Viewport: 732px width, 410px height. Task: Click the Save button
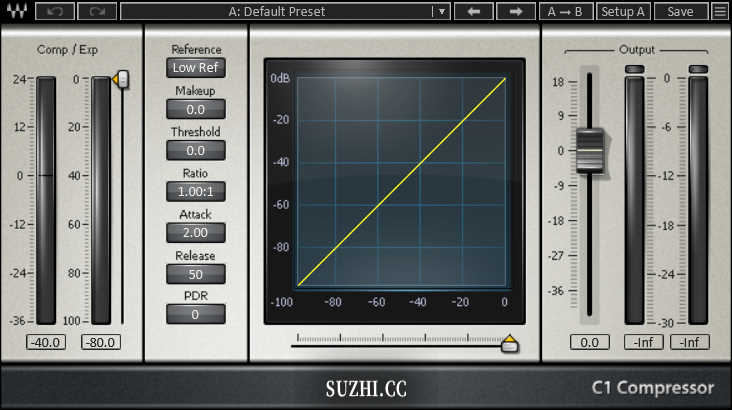click(x=680, y=12)
